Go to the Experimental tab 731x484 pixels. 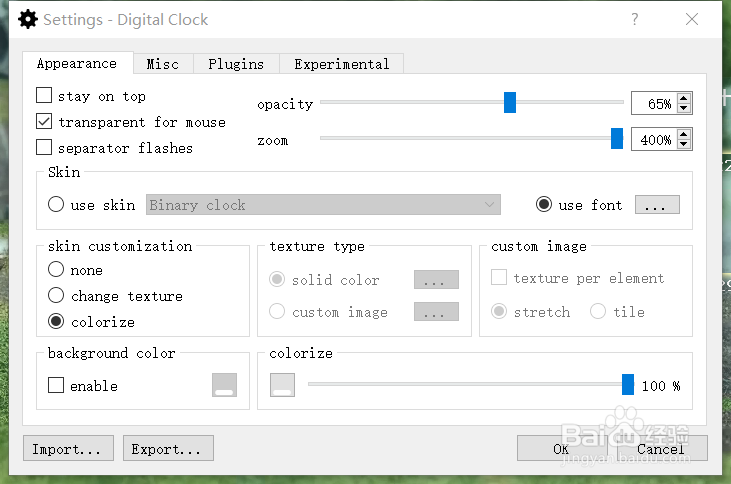(341, 64)
